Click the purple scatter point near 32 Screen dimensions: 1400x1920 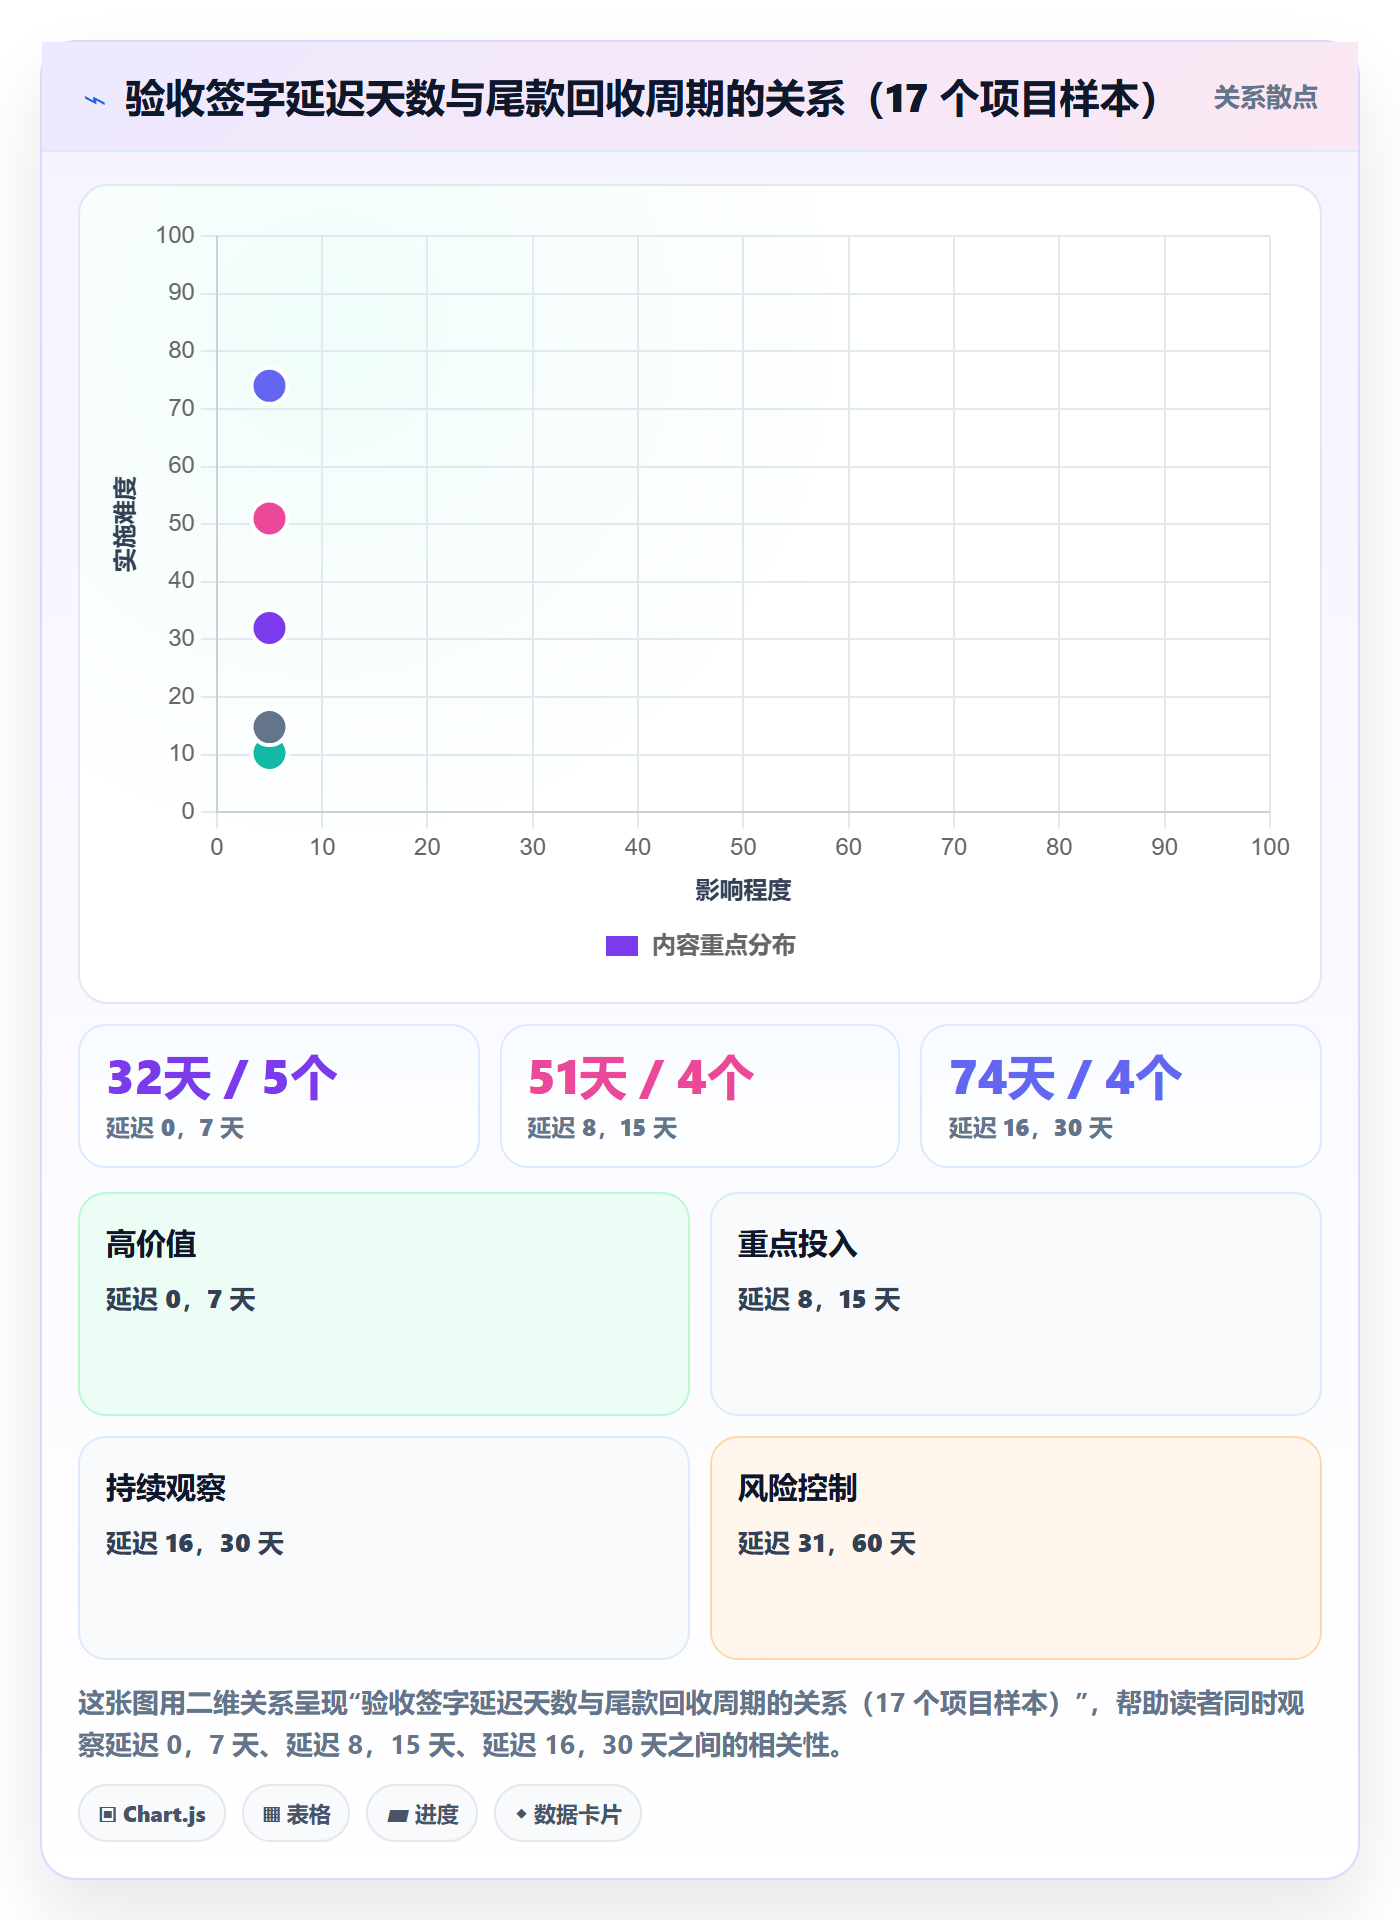point(269,628)
